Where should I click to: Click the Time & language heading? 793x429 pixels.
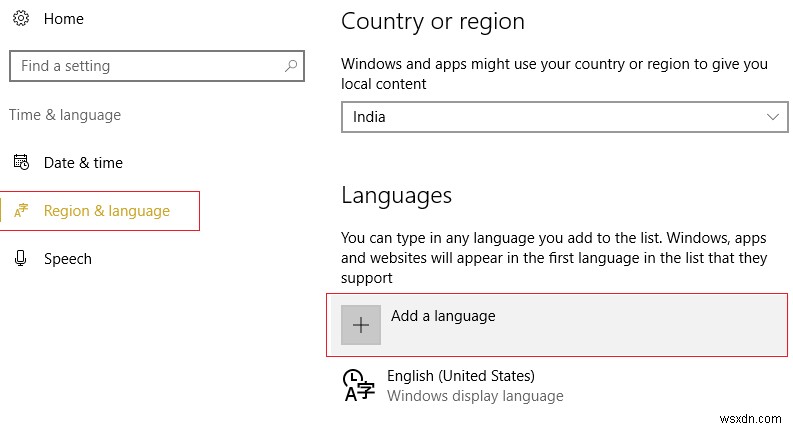[65, 115]
